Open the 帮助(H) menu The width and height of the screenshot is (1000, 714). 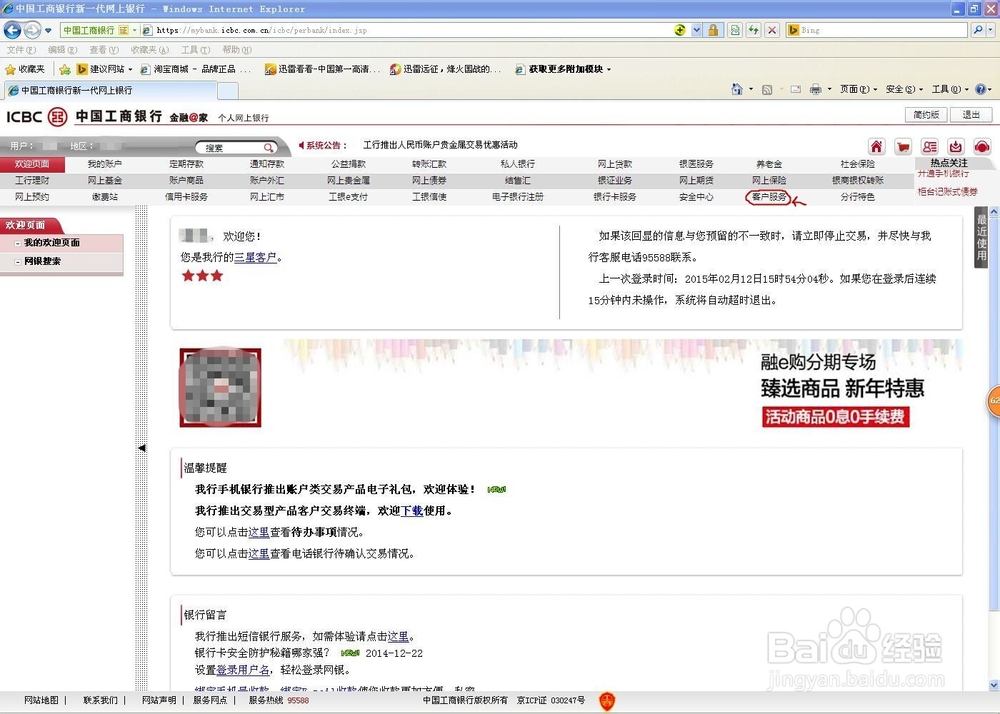pos(237,50)
